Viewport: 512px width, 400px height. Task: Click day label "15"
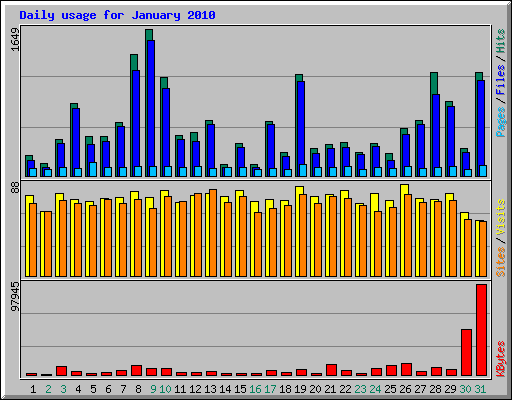[x=240, y=389]
